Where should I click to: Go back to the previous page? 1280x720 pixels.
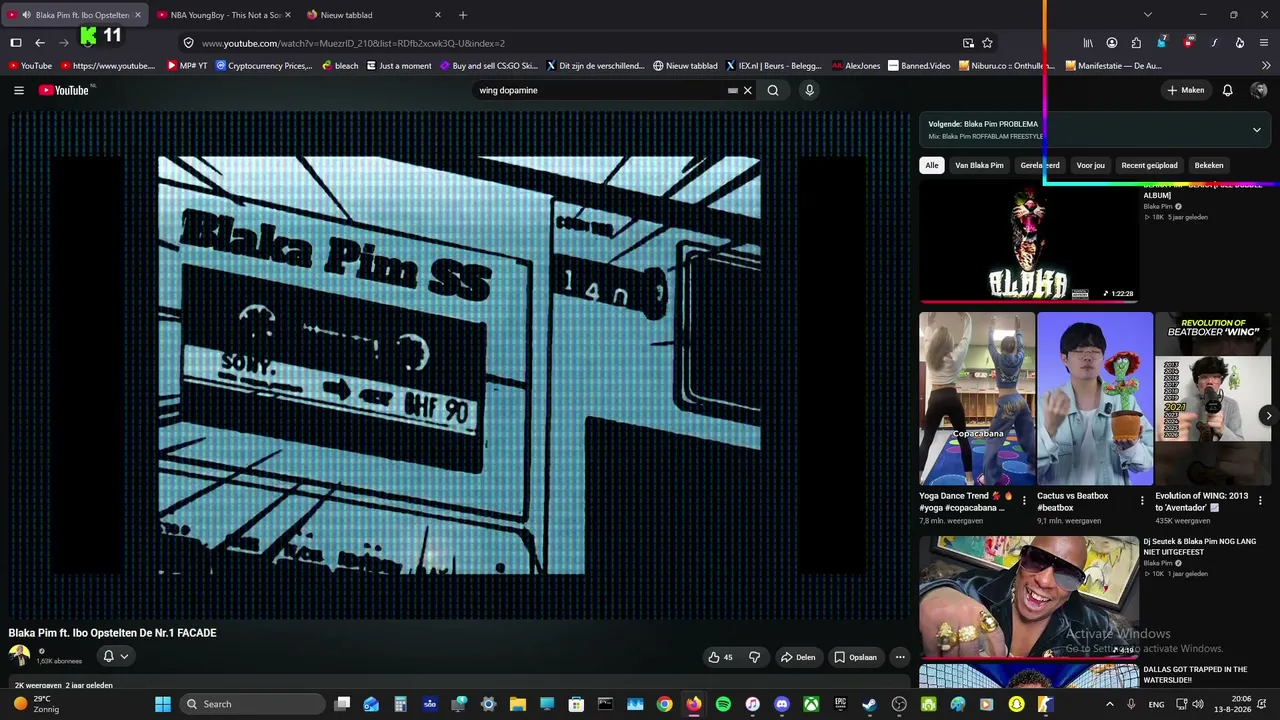pyautogui.click(x=40, y=43)
